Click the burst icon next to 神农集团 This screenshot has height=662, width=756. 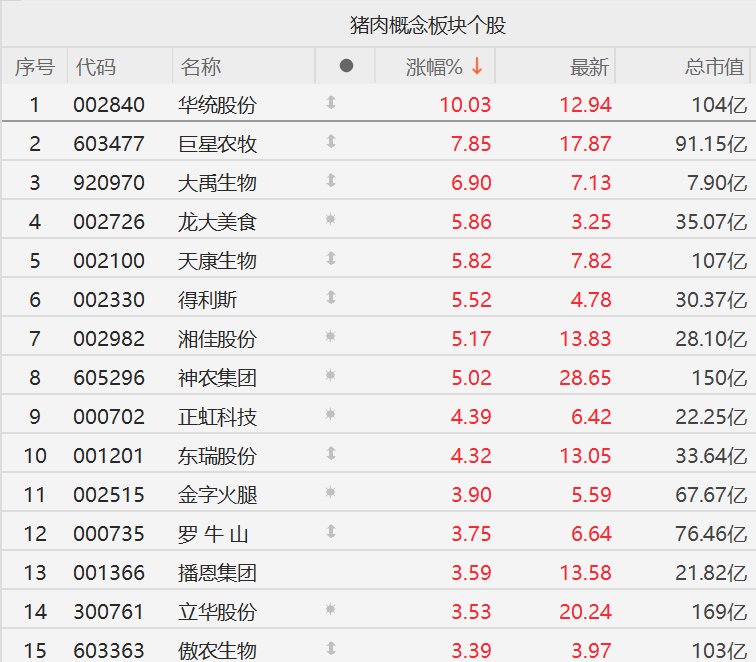coord(331,376)
